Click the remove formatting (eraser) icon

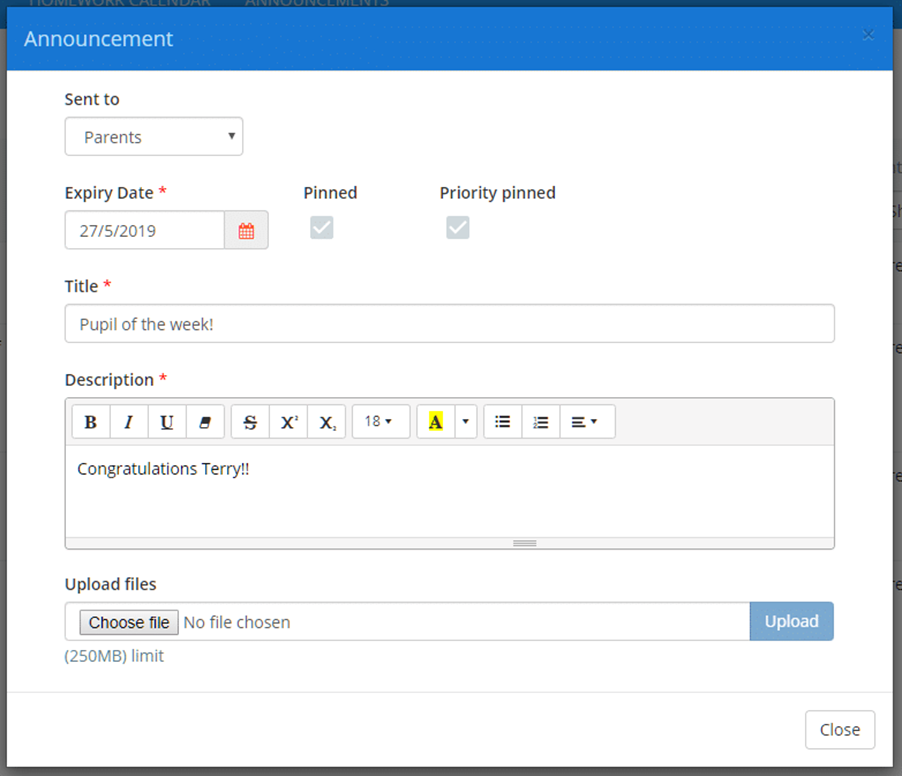click(x=205, y=421)
